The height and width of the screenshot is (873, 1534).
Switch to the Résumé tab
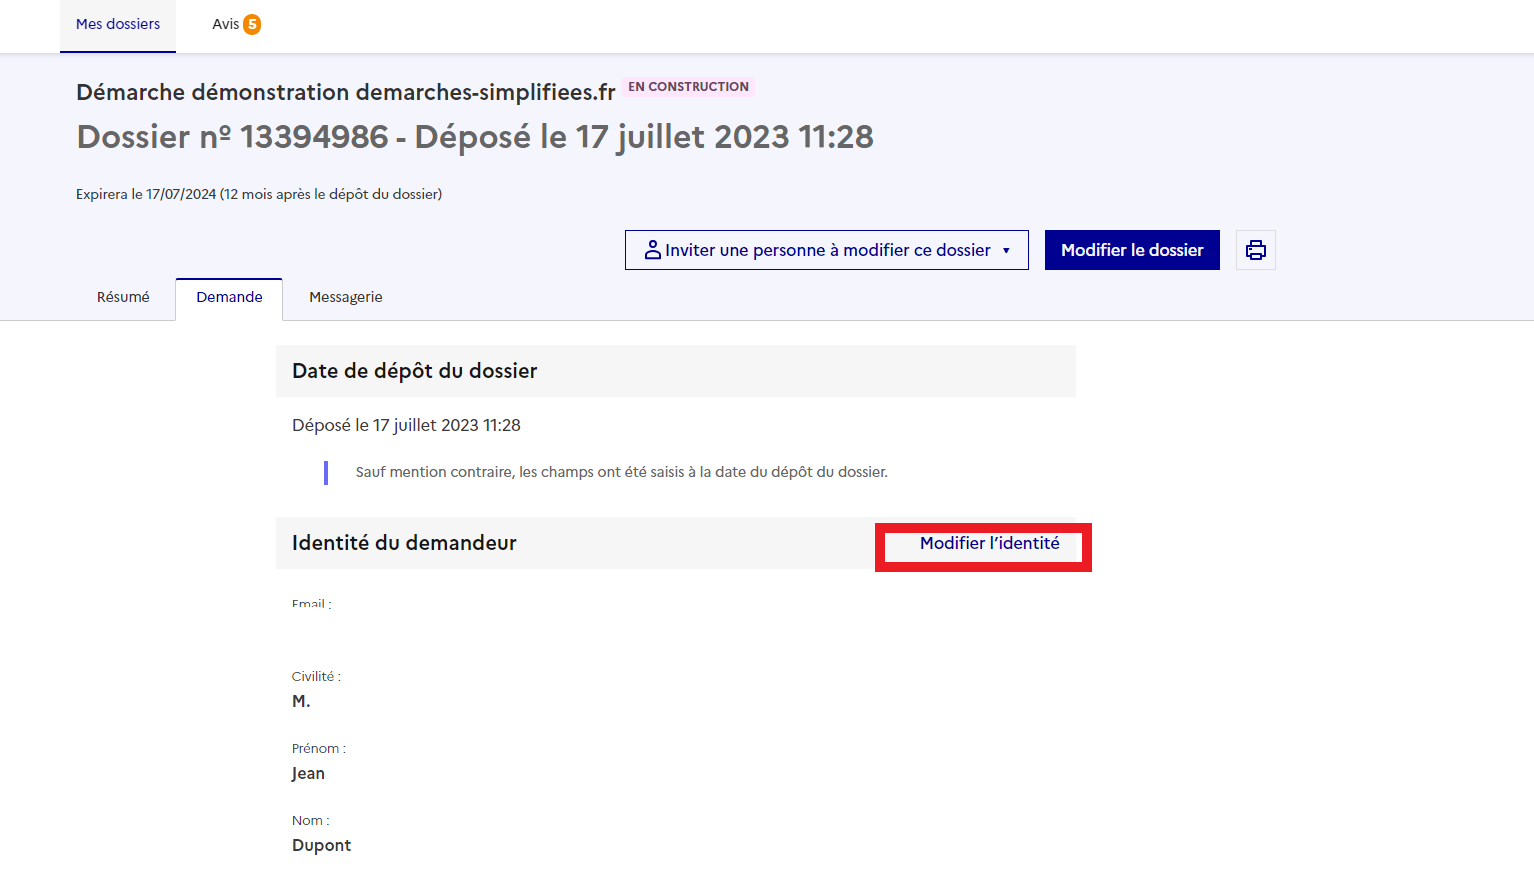(122, 297)
